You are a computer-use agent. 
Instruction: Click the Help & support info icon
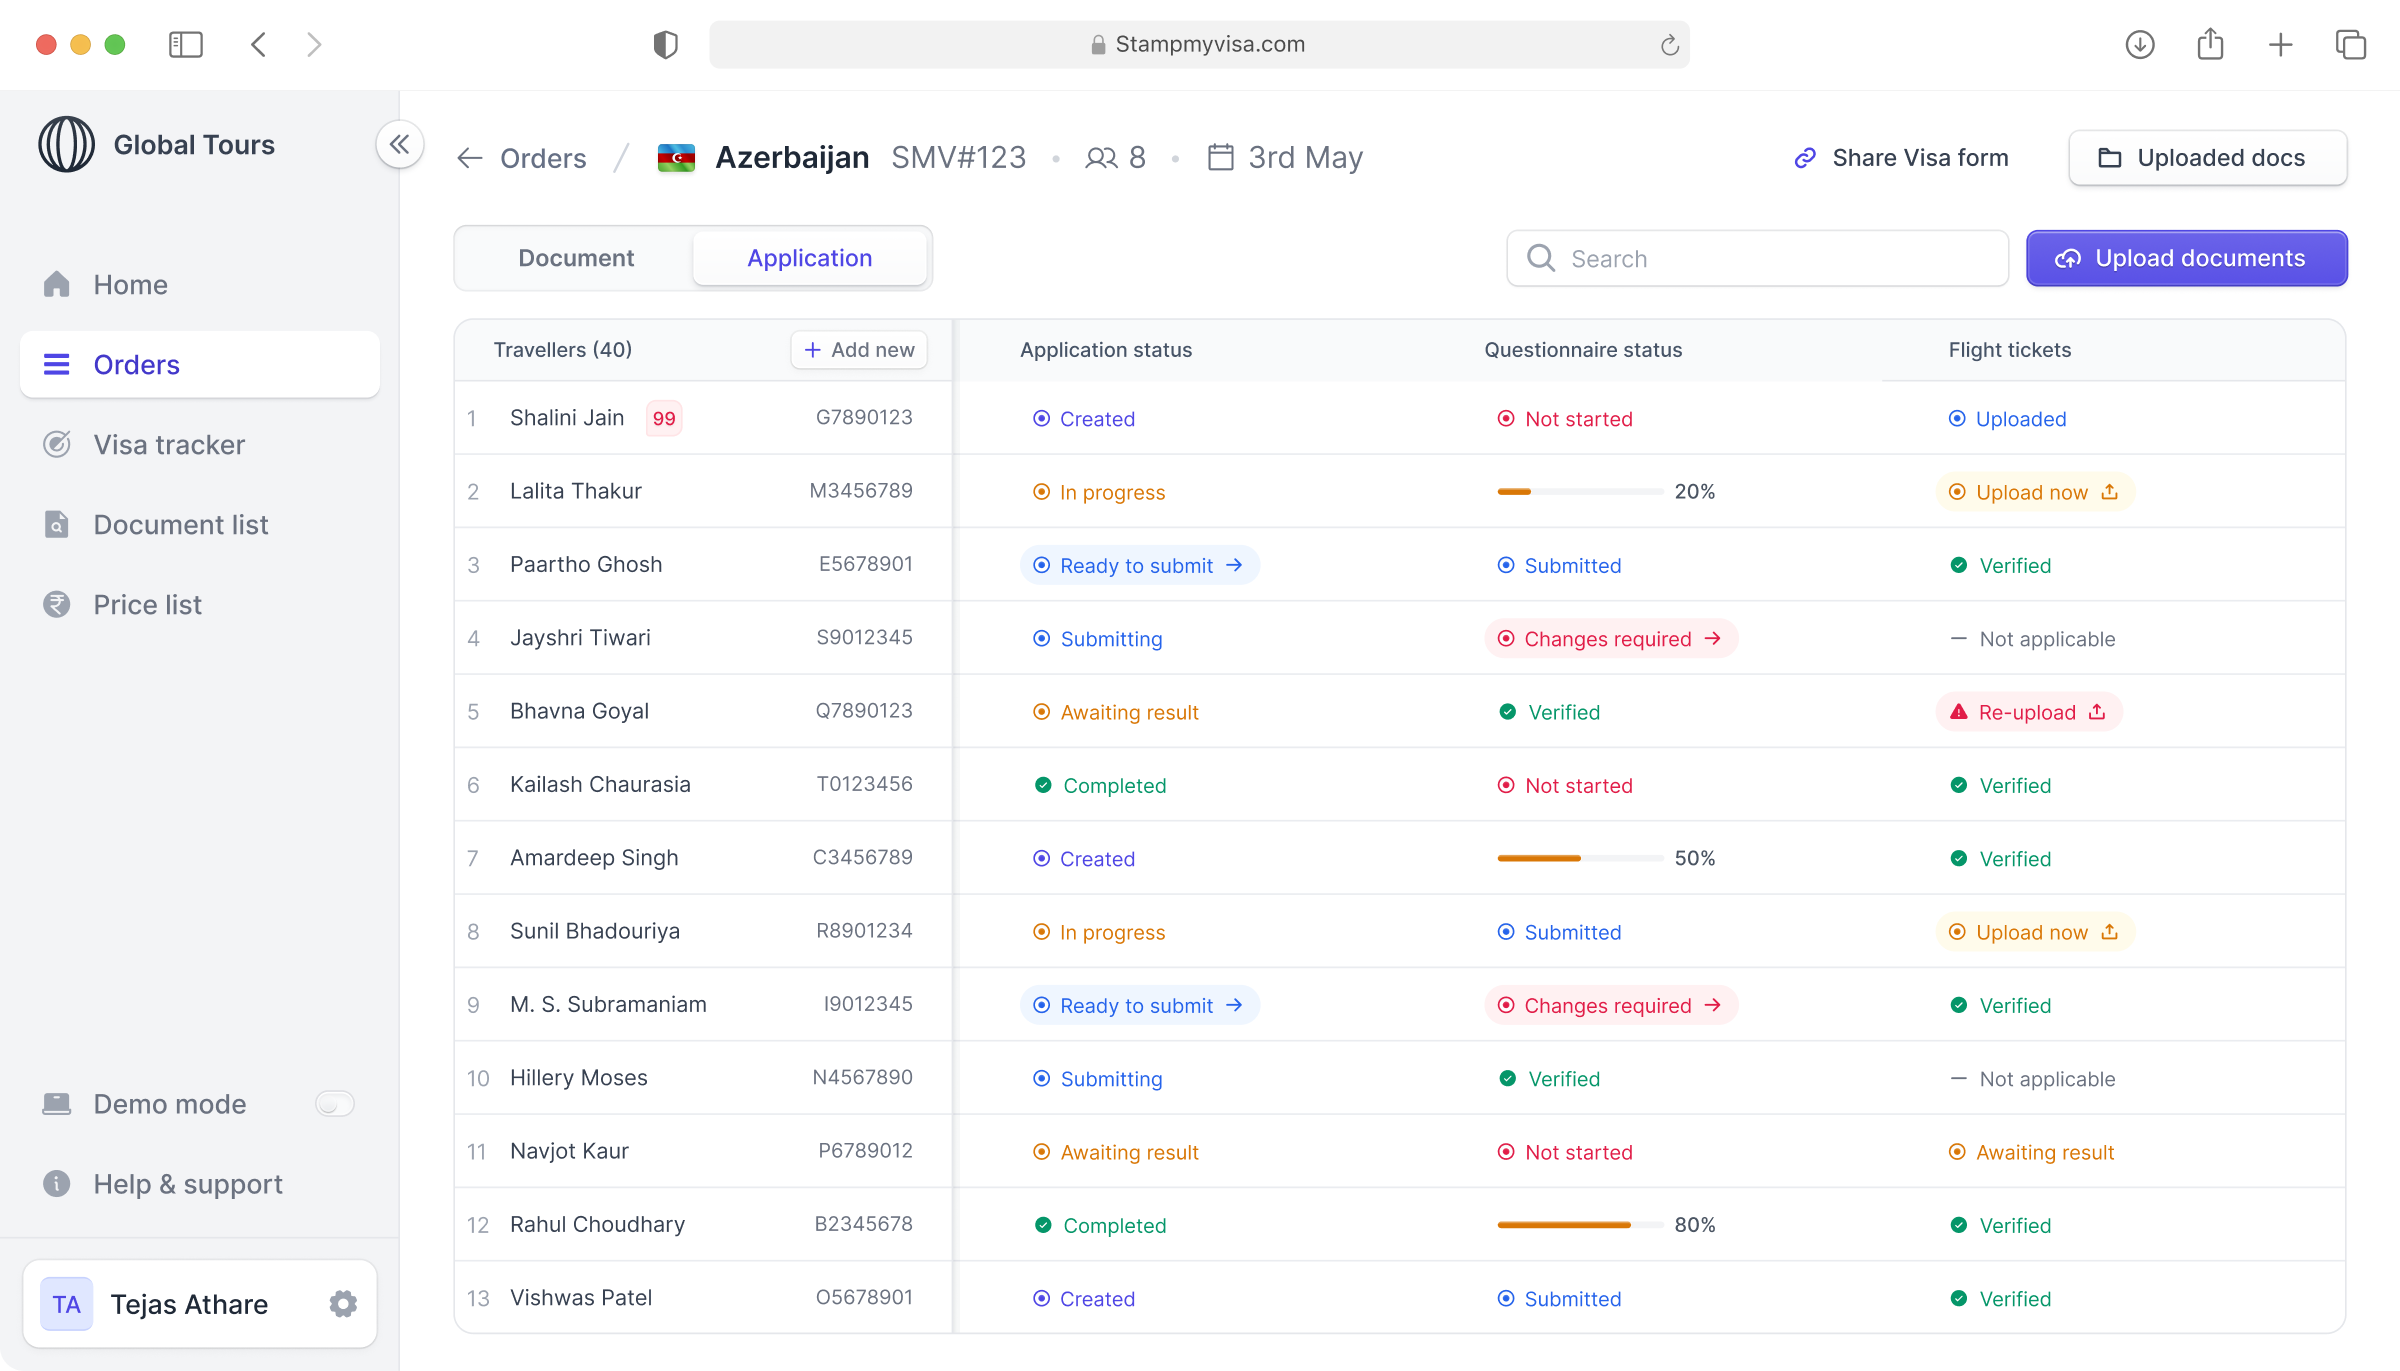57,1184
